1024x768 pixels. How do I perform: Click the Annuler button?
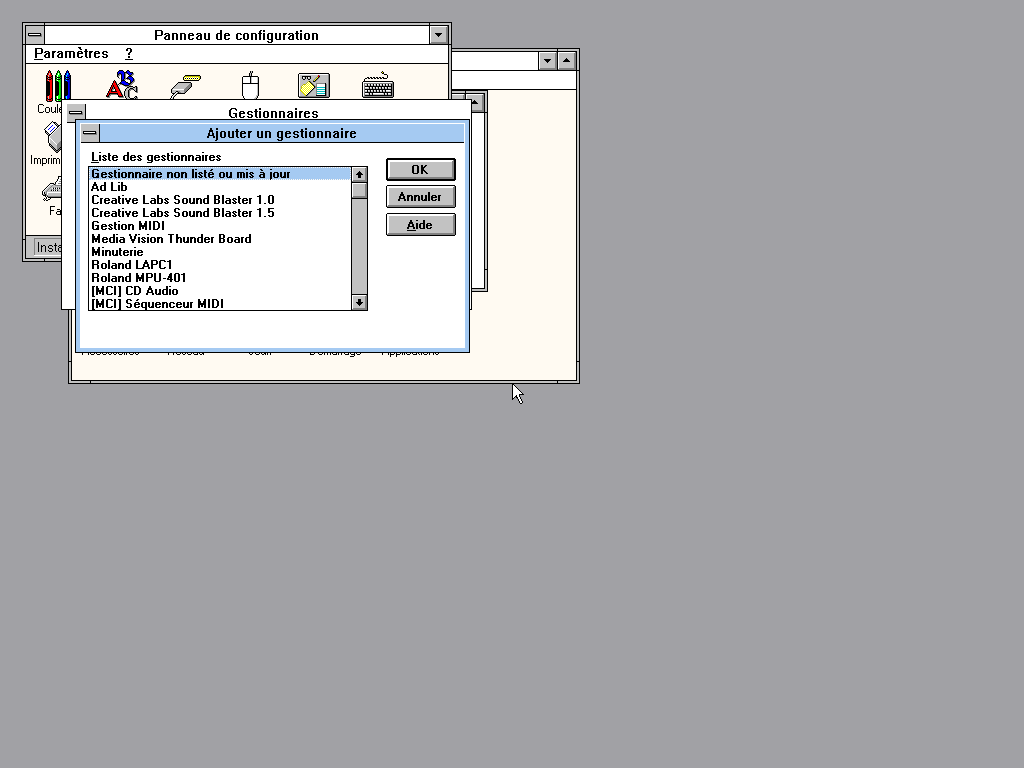click(x=421, y=197)
